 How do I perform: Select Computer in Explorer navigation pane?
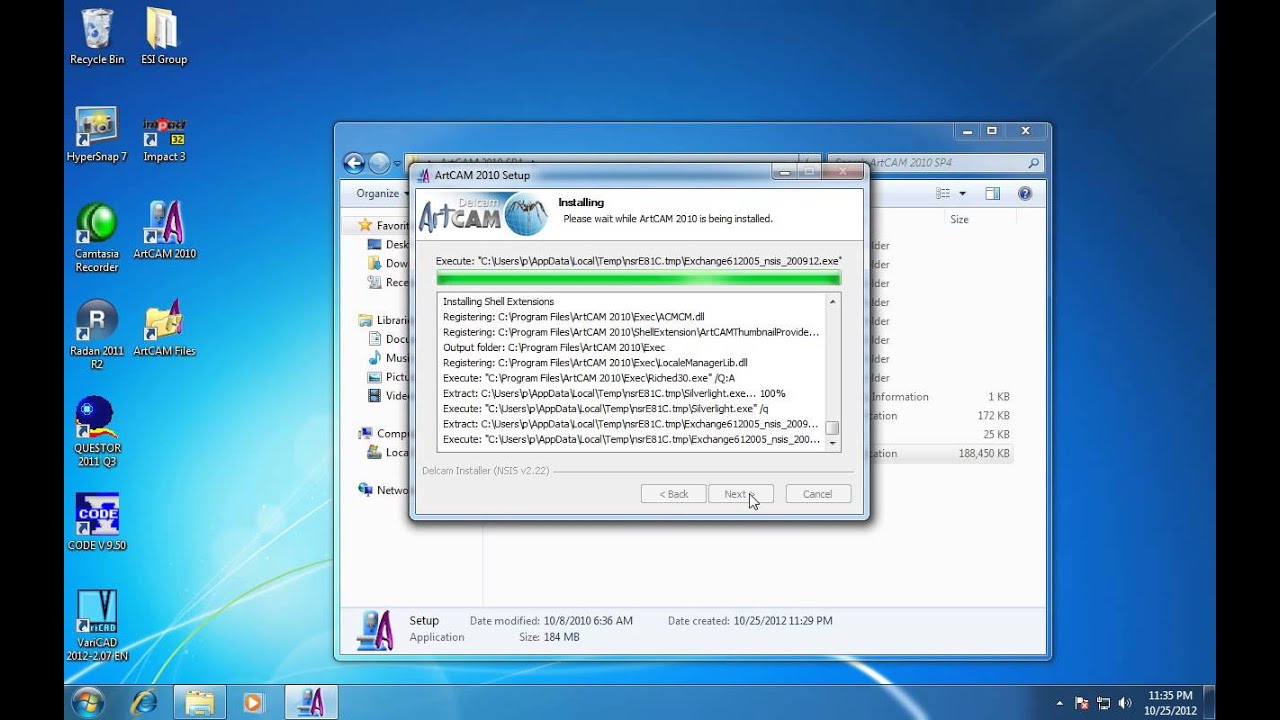(384, 433)
